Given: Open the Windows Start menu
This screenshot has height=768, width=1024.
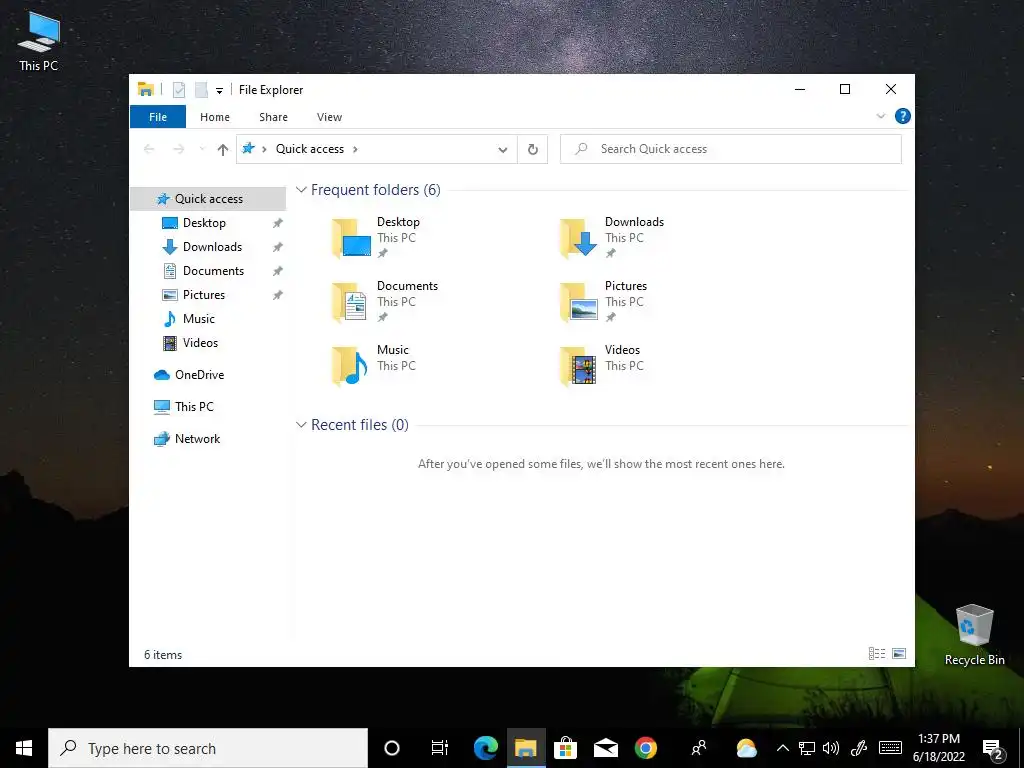Looking at the screenshot, I should pos(24,748).
